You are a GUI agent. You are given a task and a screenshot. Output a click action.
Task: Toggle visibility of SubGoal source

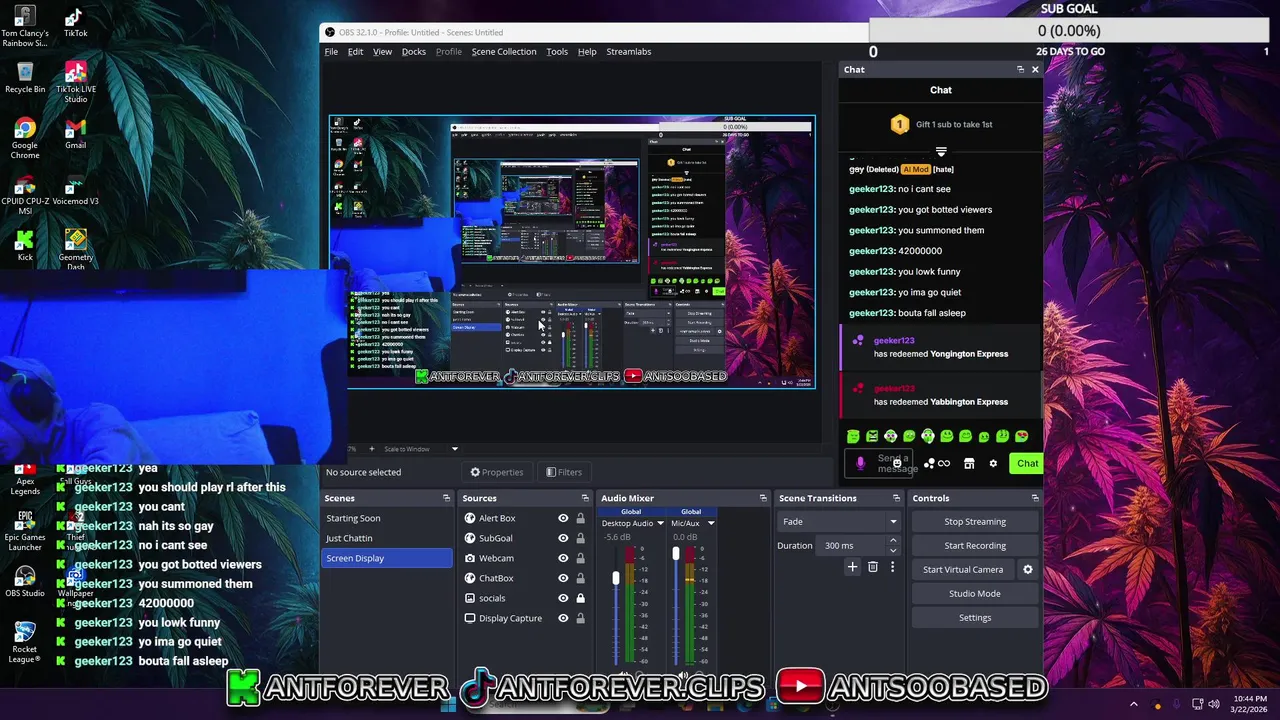[563, 538]
